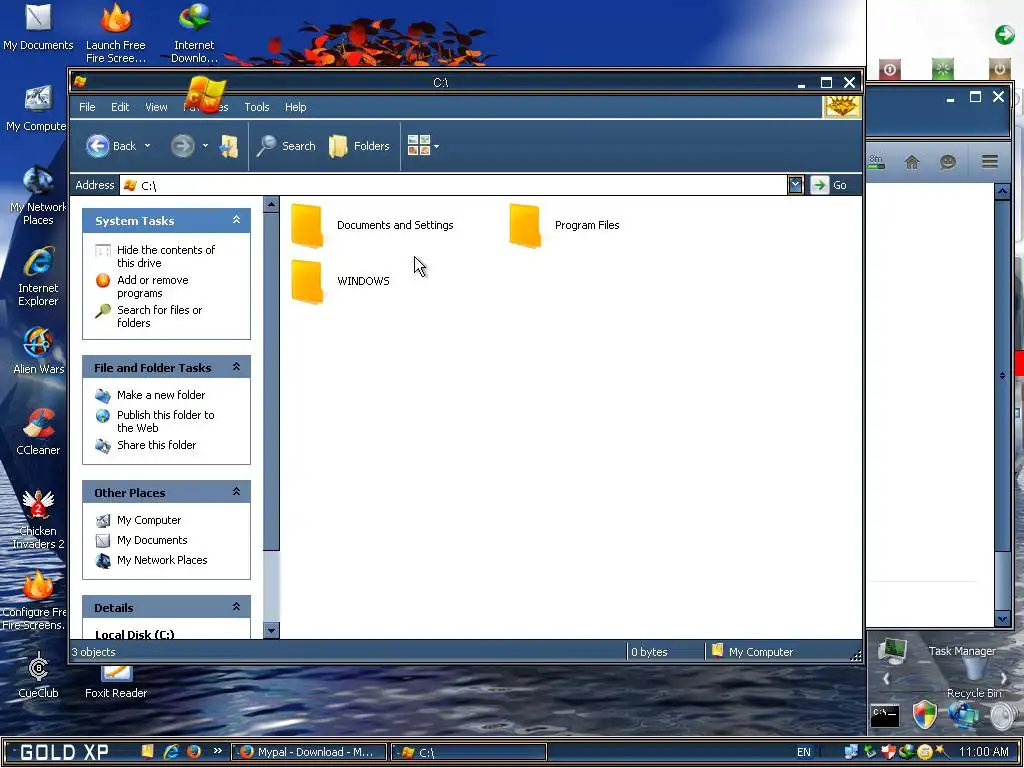Image resolution: width=1024 pixels, height=768 pixels.
Task: Switch to Mypal - Download taskbar button
Action: tap(309, 752)
